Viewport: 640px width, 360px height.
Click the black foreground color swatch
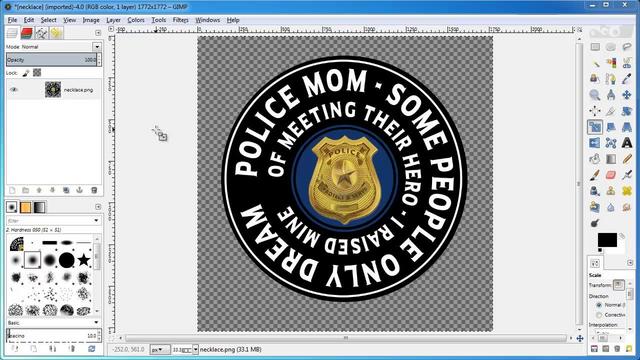pos(607,240)
